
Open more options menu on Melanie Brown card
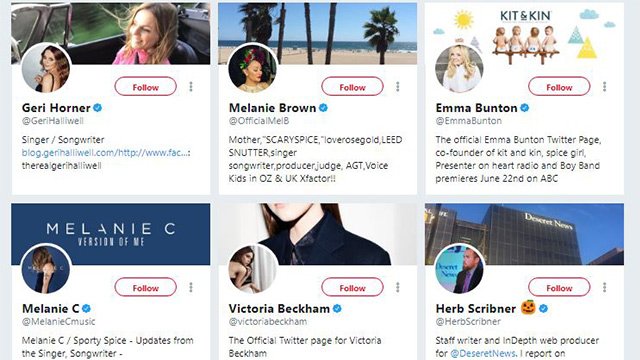pyautogui.click(x=398, y=87)
